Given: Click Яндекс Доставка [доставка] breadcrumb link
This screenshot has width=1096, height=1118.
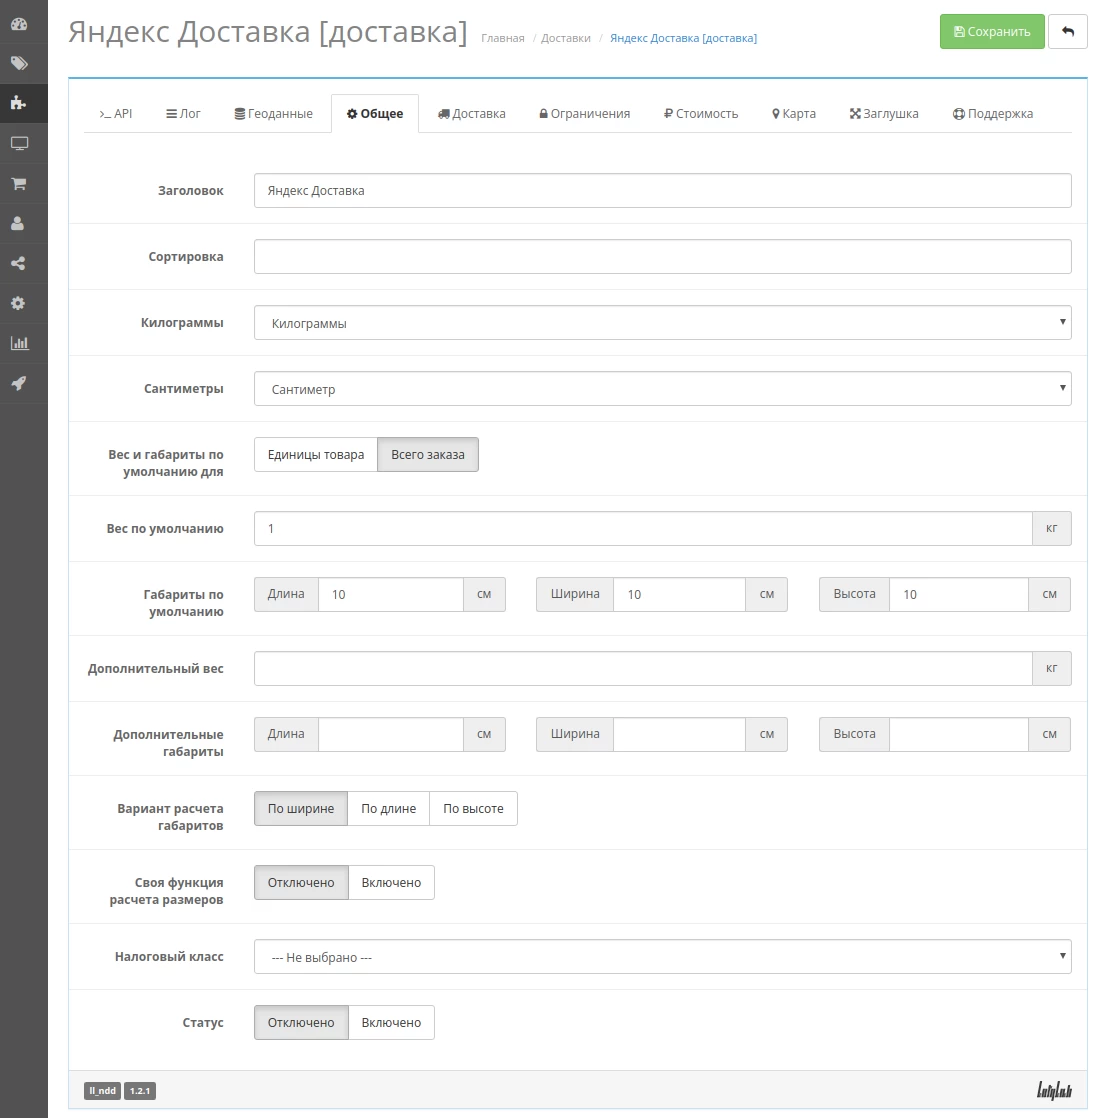Looking at the screenshot, I should click(683, 38).
